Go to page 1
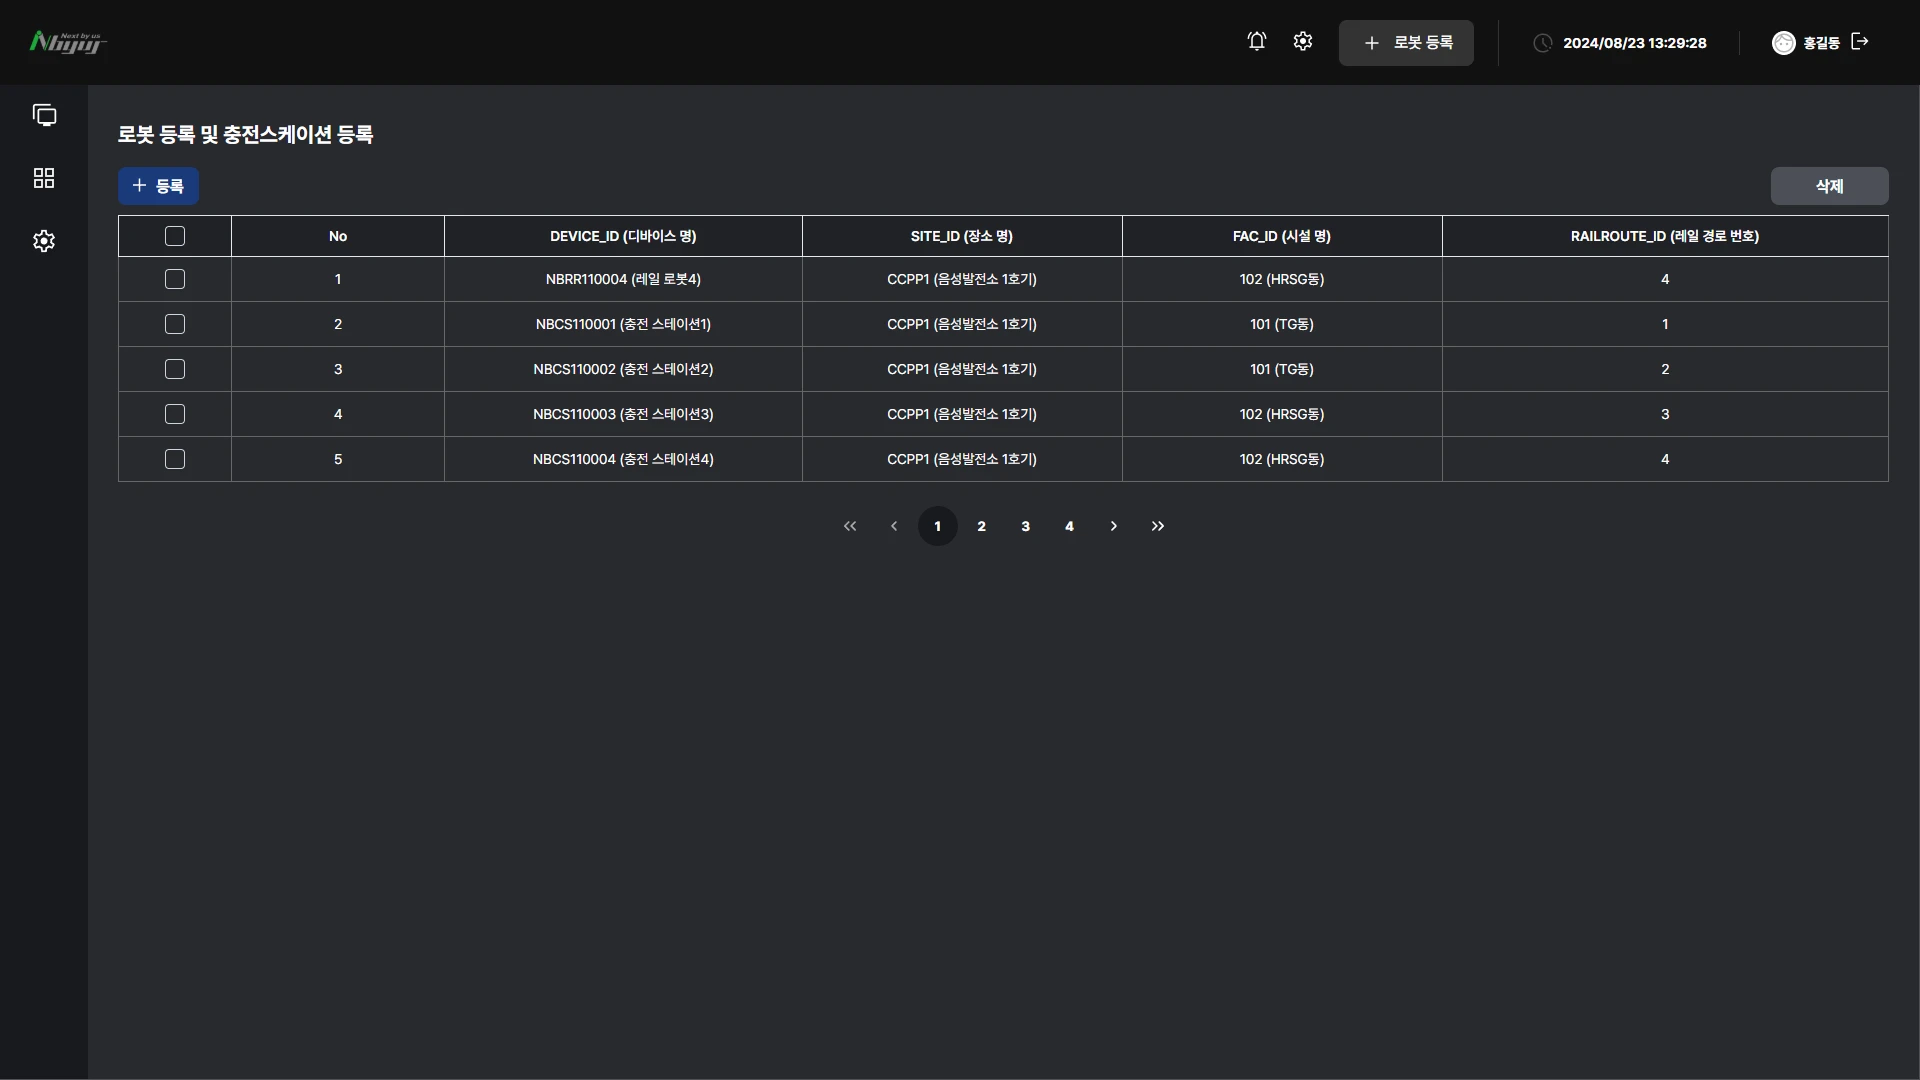Image resolution: width=1920 pixels, height=1080 pixels. point(938,526)
